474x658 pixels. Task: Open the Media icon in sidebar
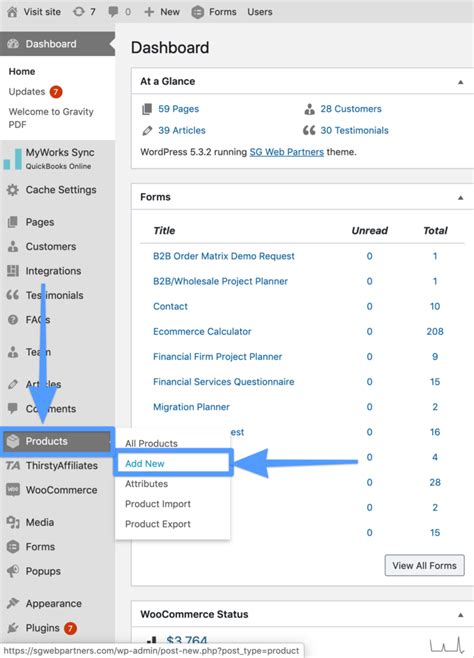[13, 522]
